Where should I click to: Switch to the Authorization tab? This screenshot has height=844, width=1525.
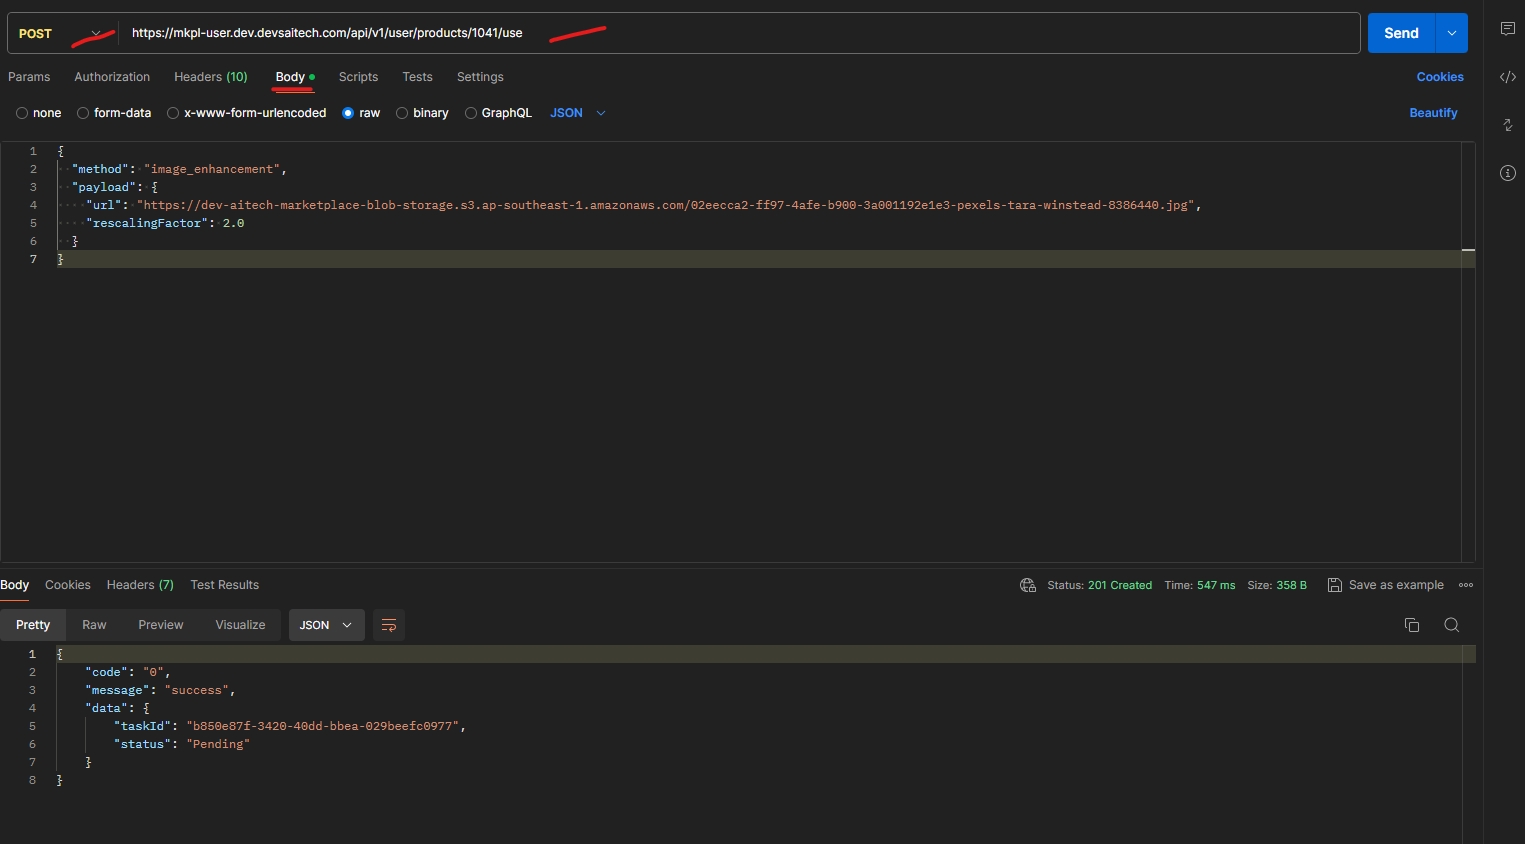[x=112, y=77]
